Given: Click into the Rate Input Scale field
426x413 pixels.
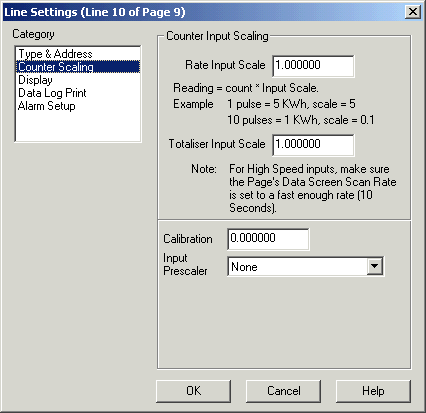Looking at the screenshot, I should (x=313, y=66).
